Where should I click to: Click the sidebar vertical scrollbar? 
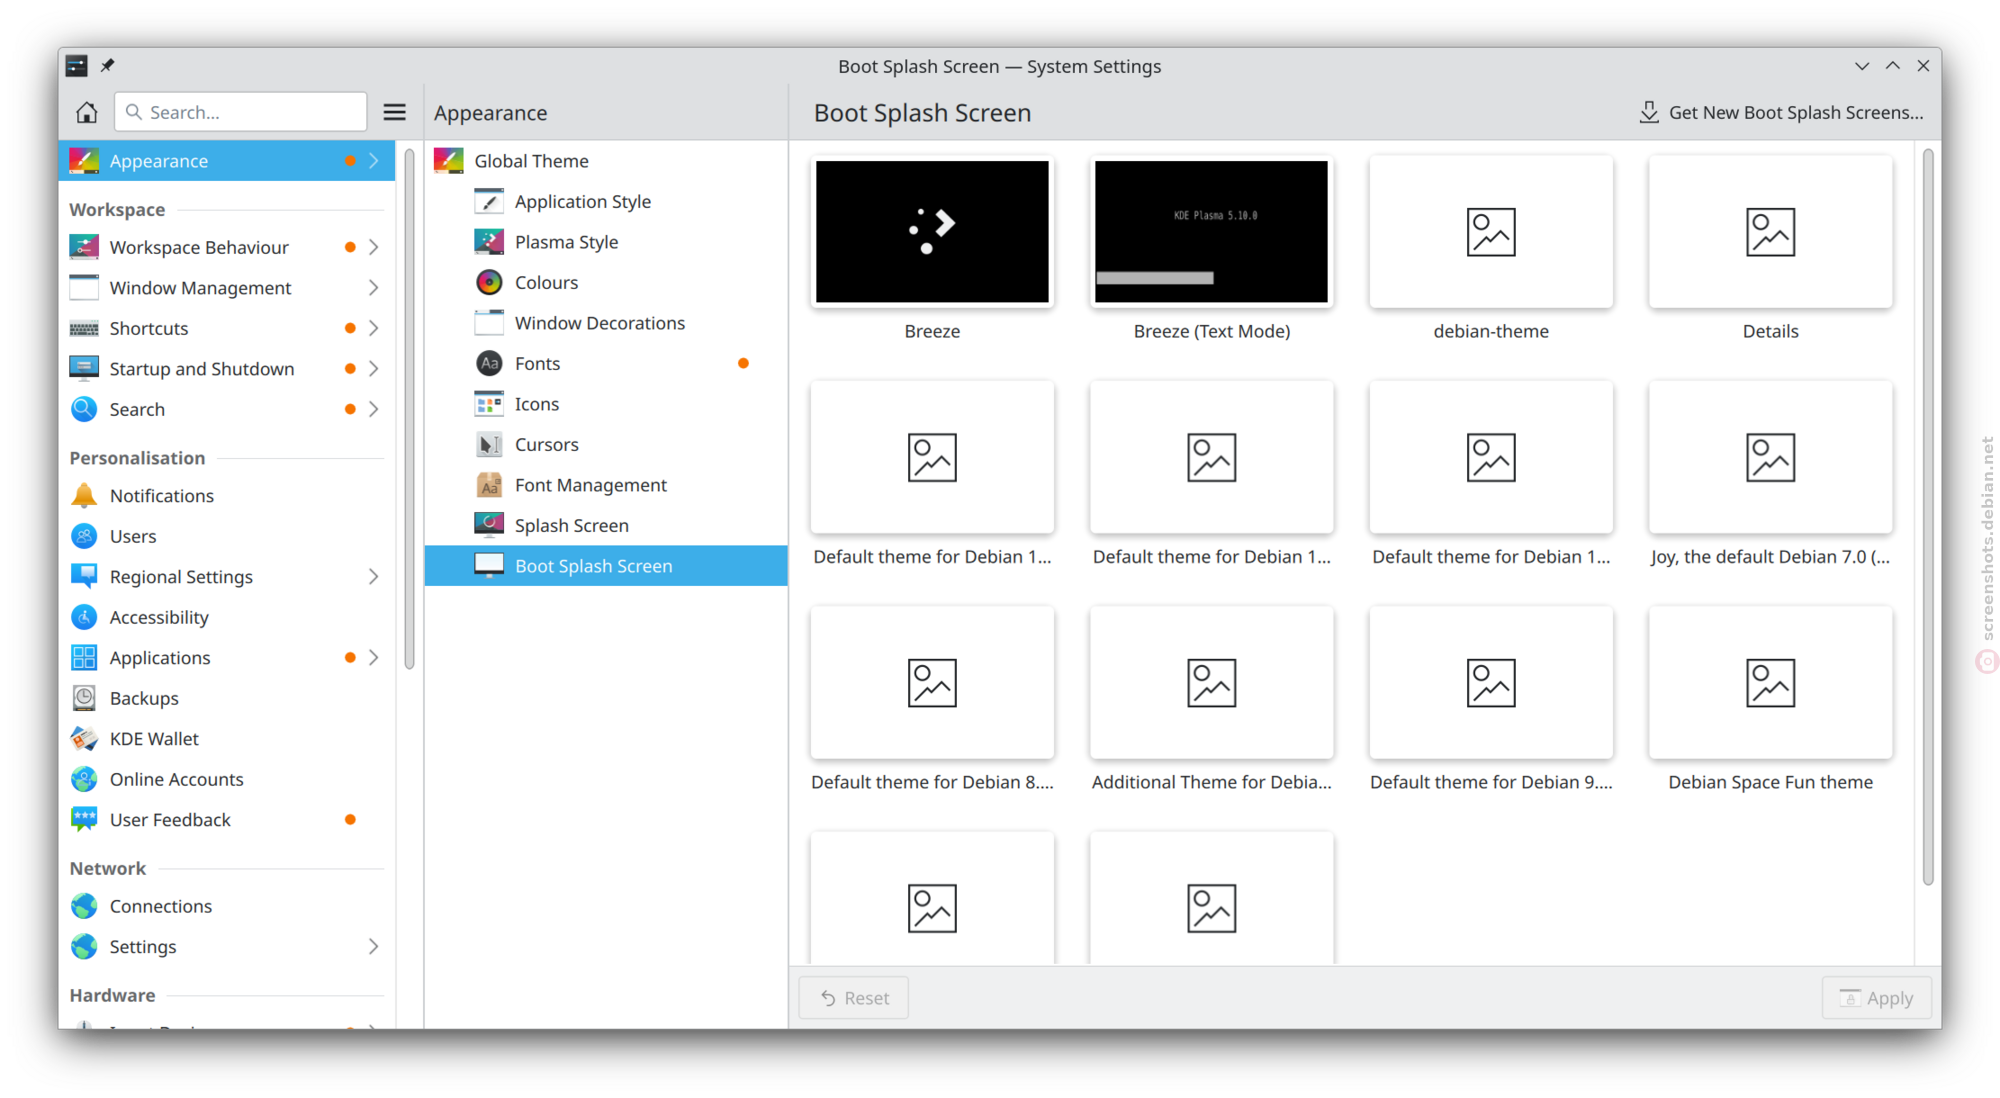[x=409, y=410]
